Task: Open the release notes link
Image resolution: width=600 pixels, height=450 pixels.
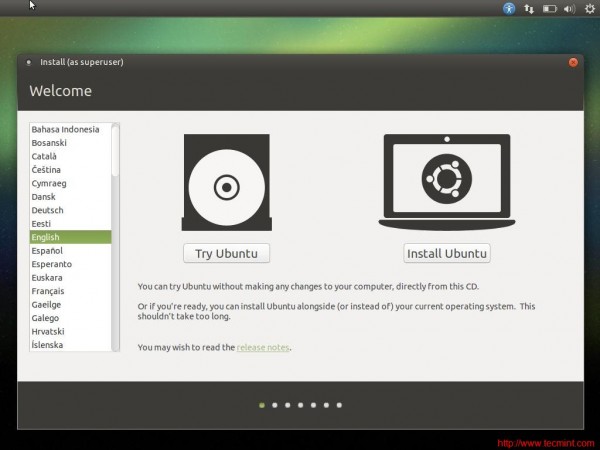Action: [263, 347]
